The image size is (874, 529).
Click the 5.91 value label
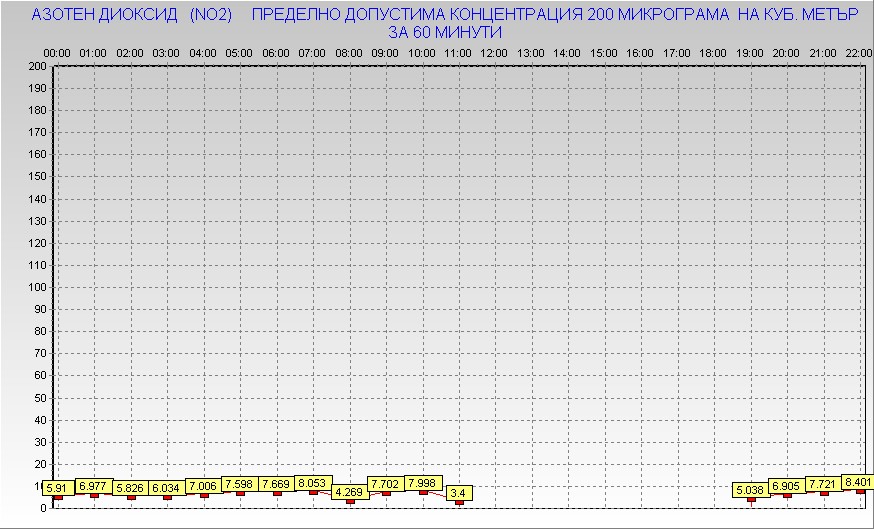coord(56,488)
